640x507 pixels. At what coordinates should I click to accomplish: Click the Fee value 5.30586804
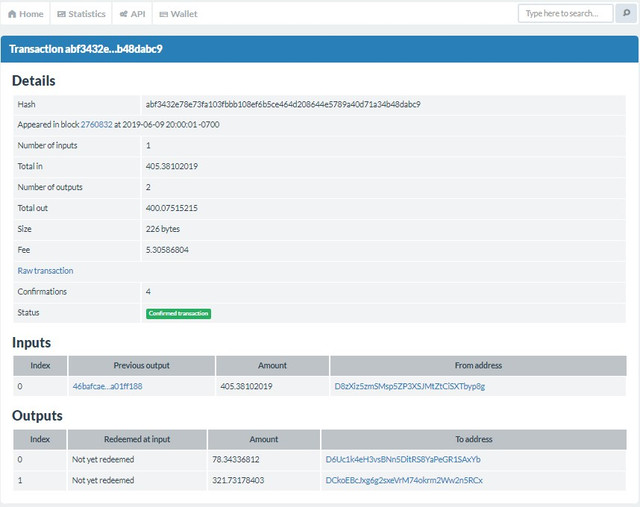point(167,250)
